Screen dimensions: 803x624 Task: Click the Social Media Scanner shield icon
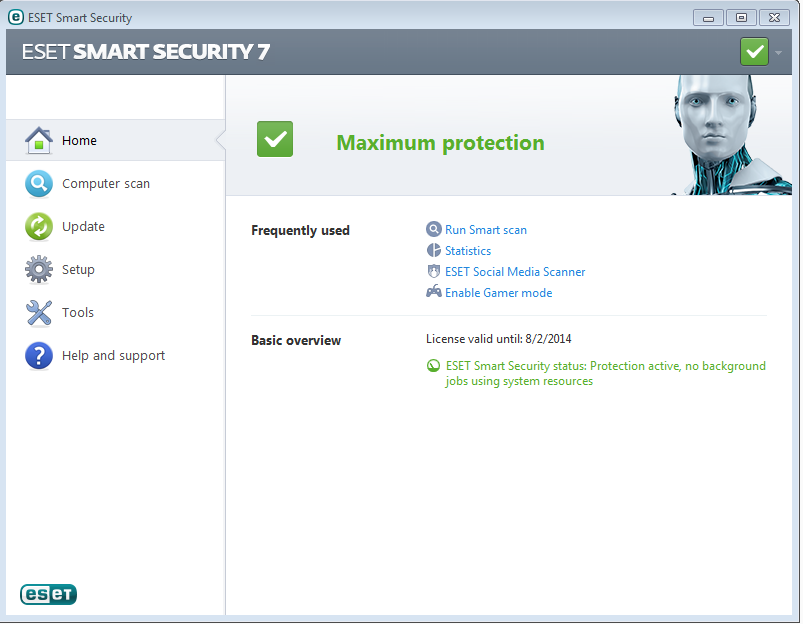coord(434,272)
